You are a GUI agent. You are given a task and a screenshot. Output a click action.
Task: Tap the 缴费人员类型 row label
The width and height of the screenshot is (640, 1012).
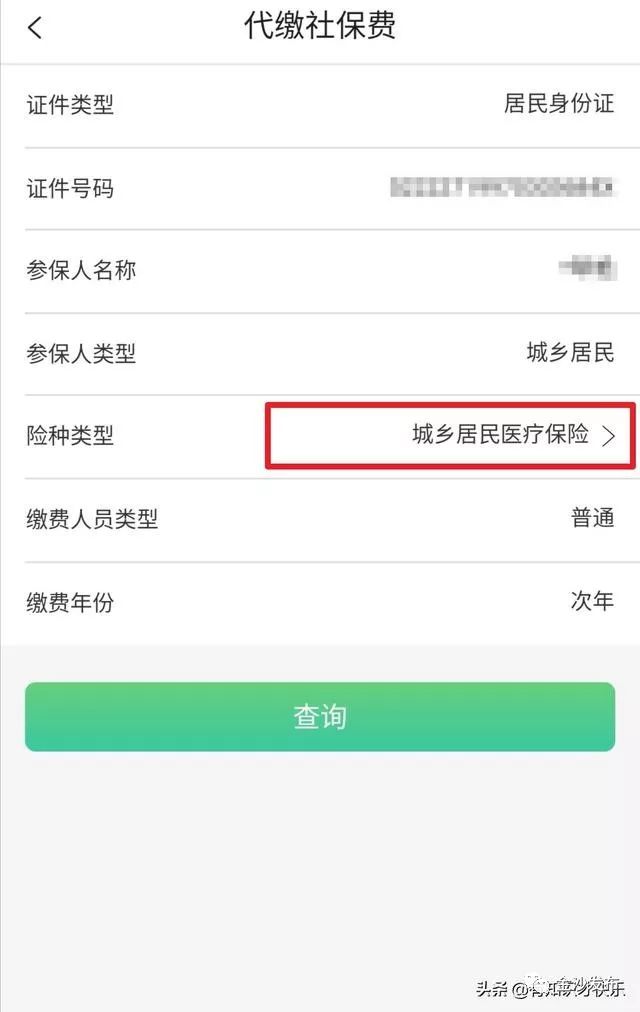coord(92,519)
